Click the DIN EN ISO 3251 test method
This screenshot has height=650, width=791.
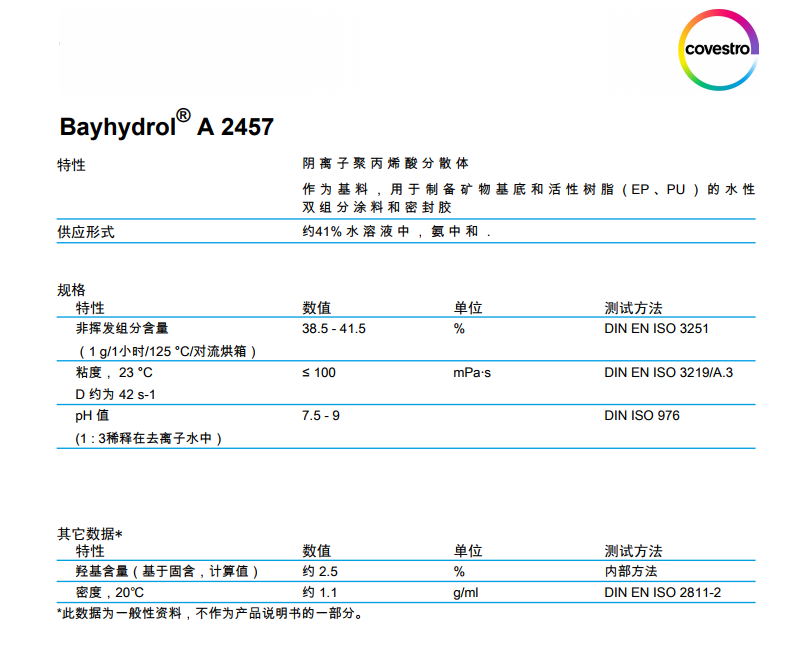coord(656,328)
